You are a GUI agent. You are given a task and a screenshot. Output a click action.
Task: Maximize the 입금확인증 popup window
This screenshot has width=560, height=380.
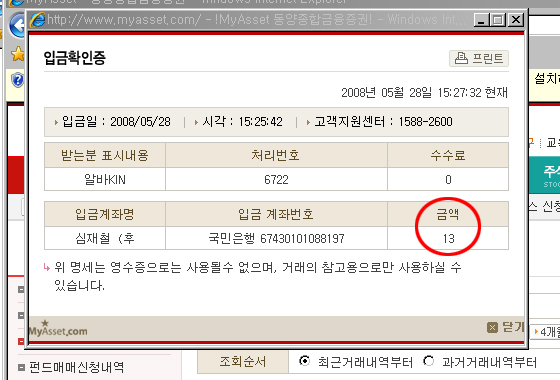pos(498,20)
